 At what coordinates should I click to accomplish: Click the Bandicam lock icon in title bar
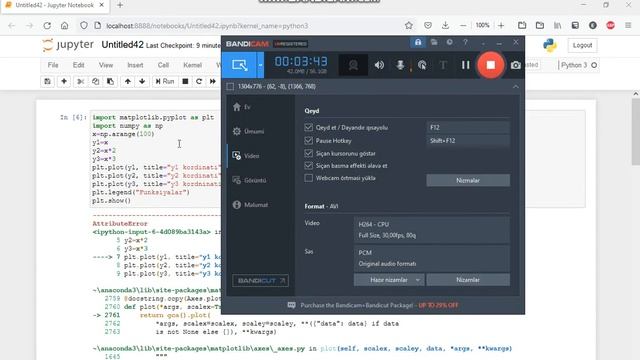418,42
